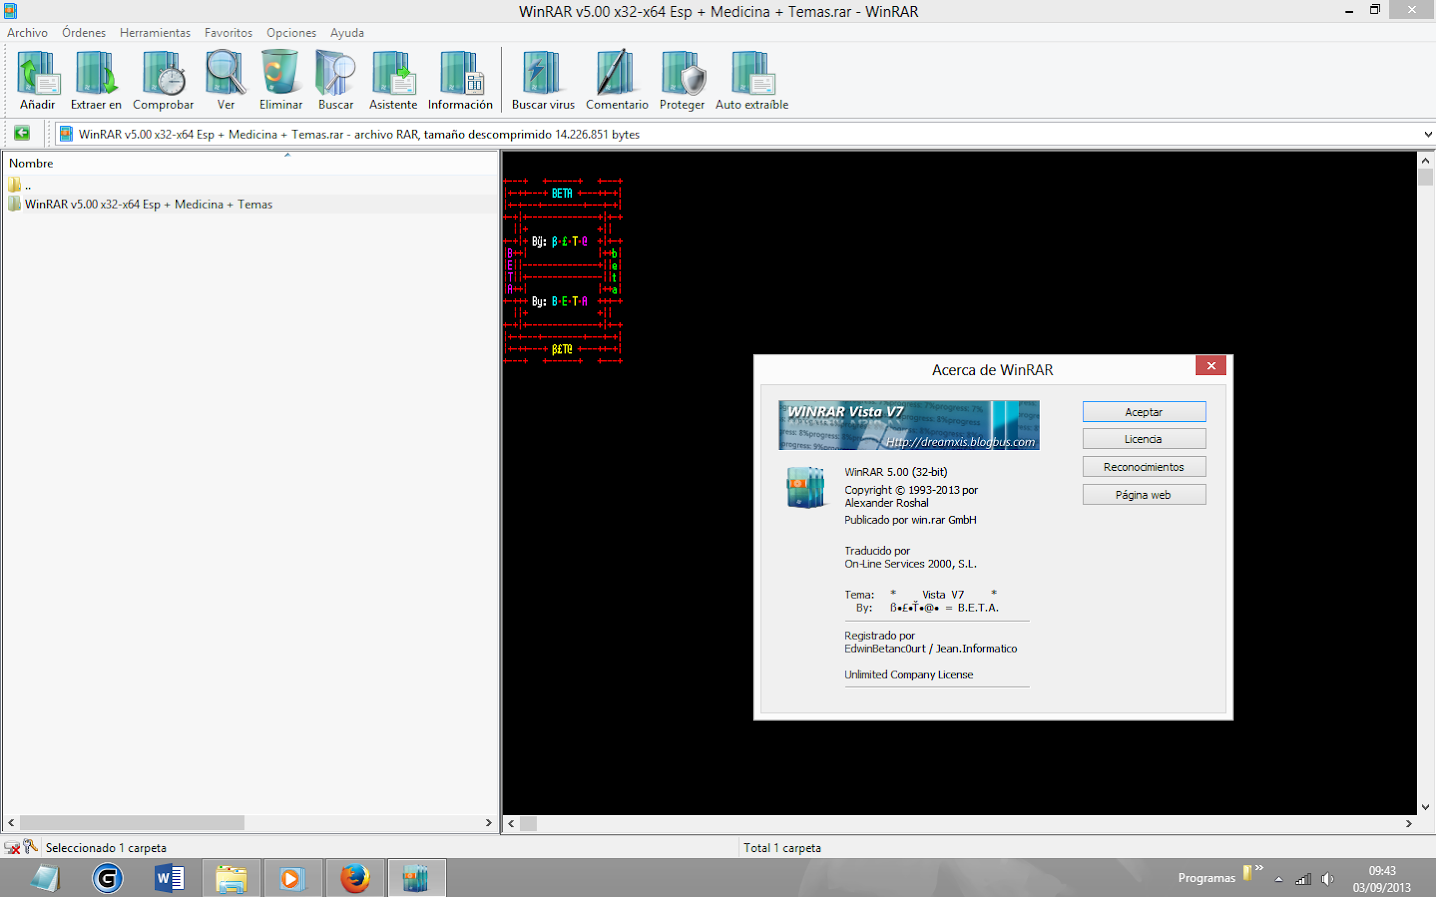Image resolution: width=1436 pixels, height=897 pixels.
Task: Open the address bar dropdown arrow
Action: (x=1427, y=134)
